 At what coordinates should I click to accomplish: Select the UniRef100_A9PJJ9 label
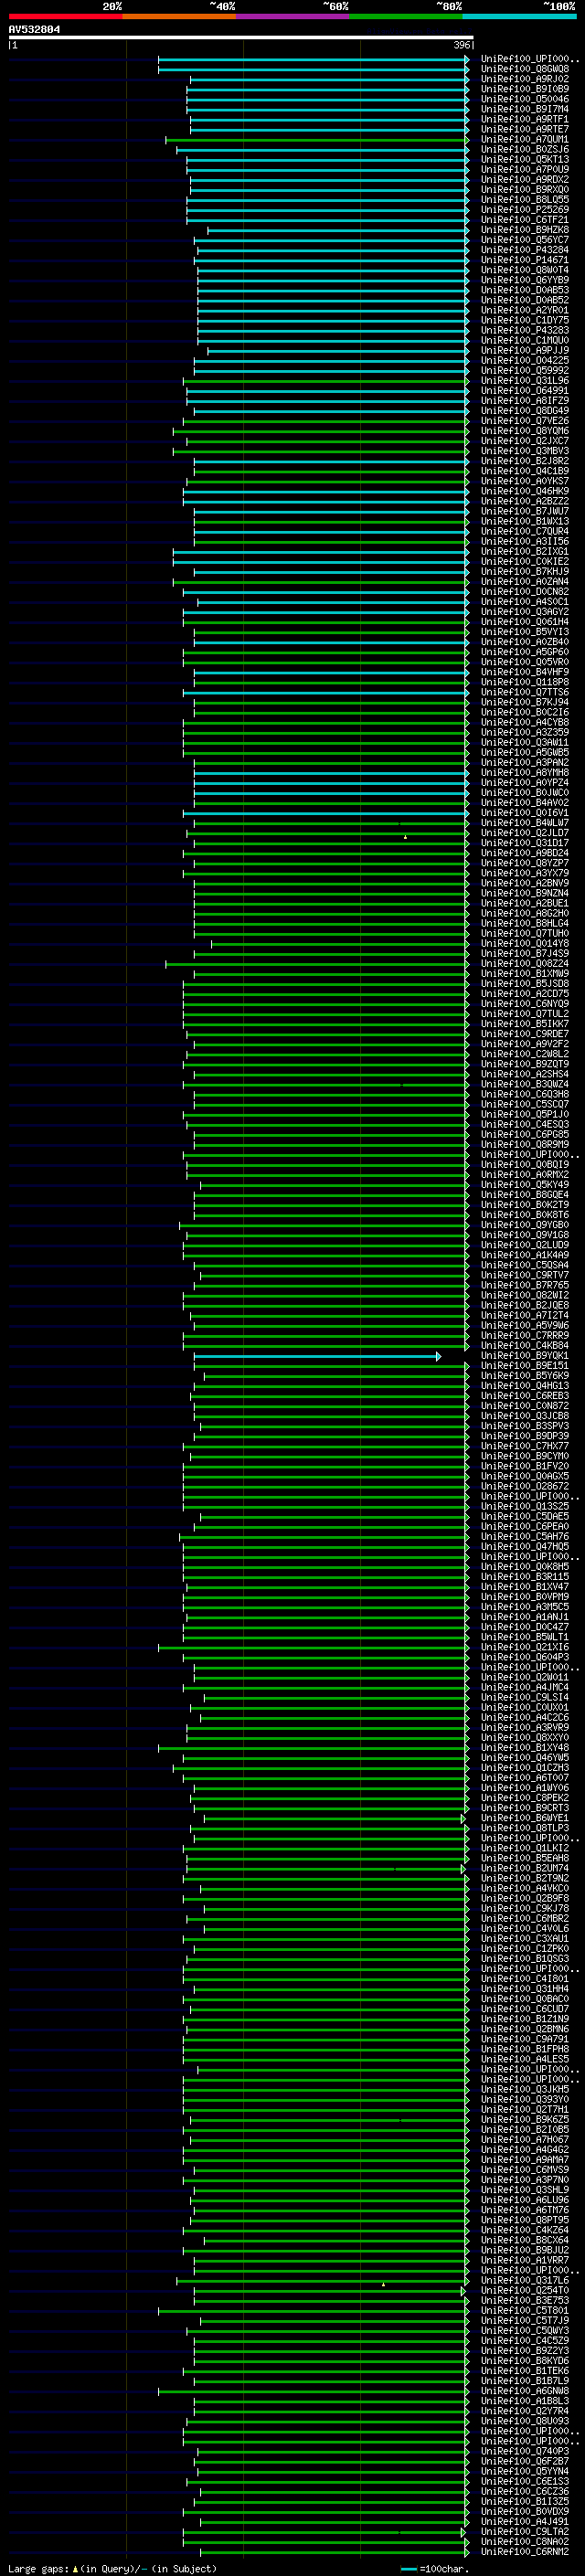coord(524,351)
